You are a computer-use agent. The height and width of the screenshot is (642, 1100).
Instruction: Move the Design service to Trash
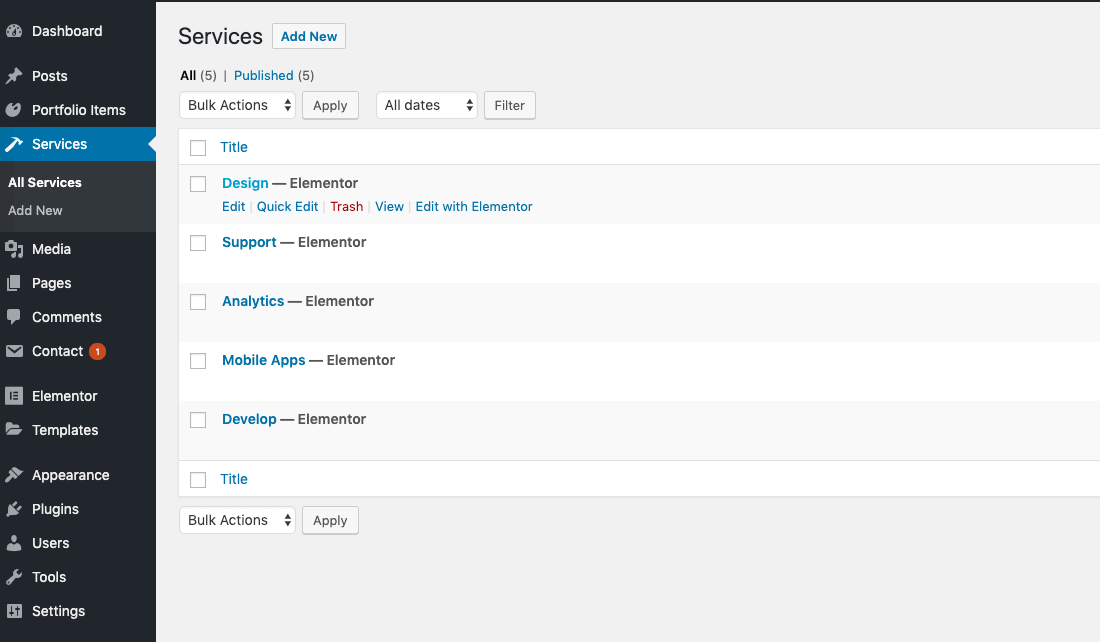coord(346,207)
